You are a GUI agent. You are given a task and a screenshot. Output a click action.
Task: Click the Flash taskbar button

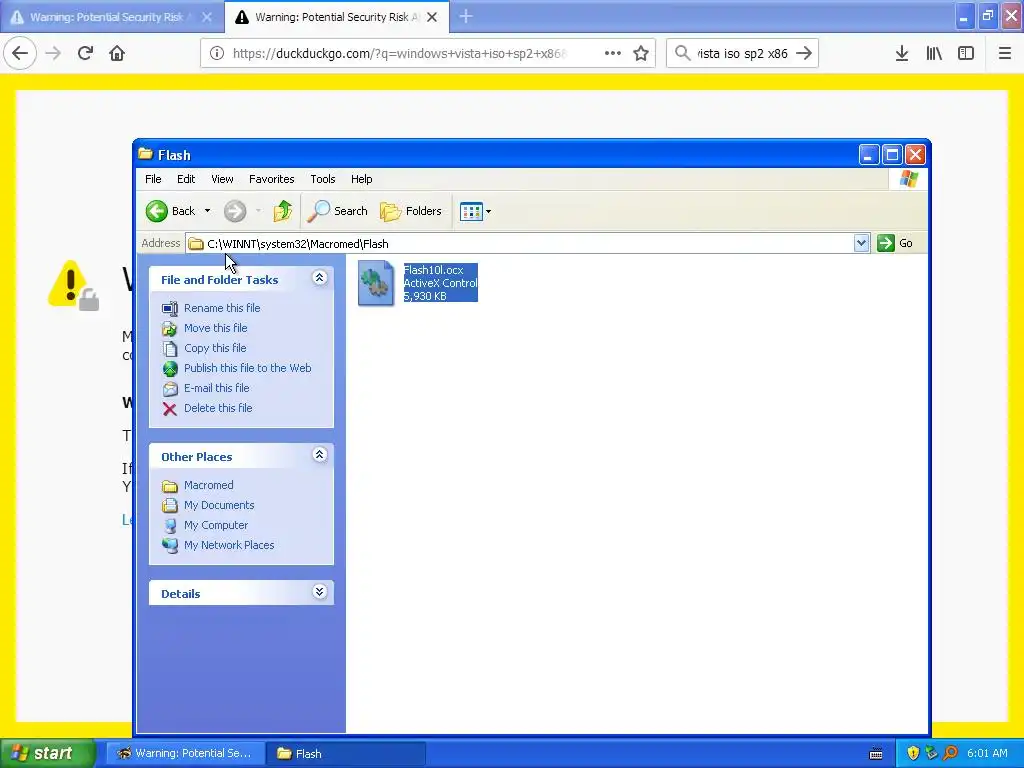[345, 754]
